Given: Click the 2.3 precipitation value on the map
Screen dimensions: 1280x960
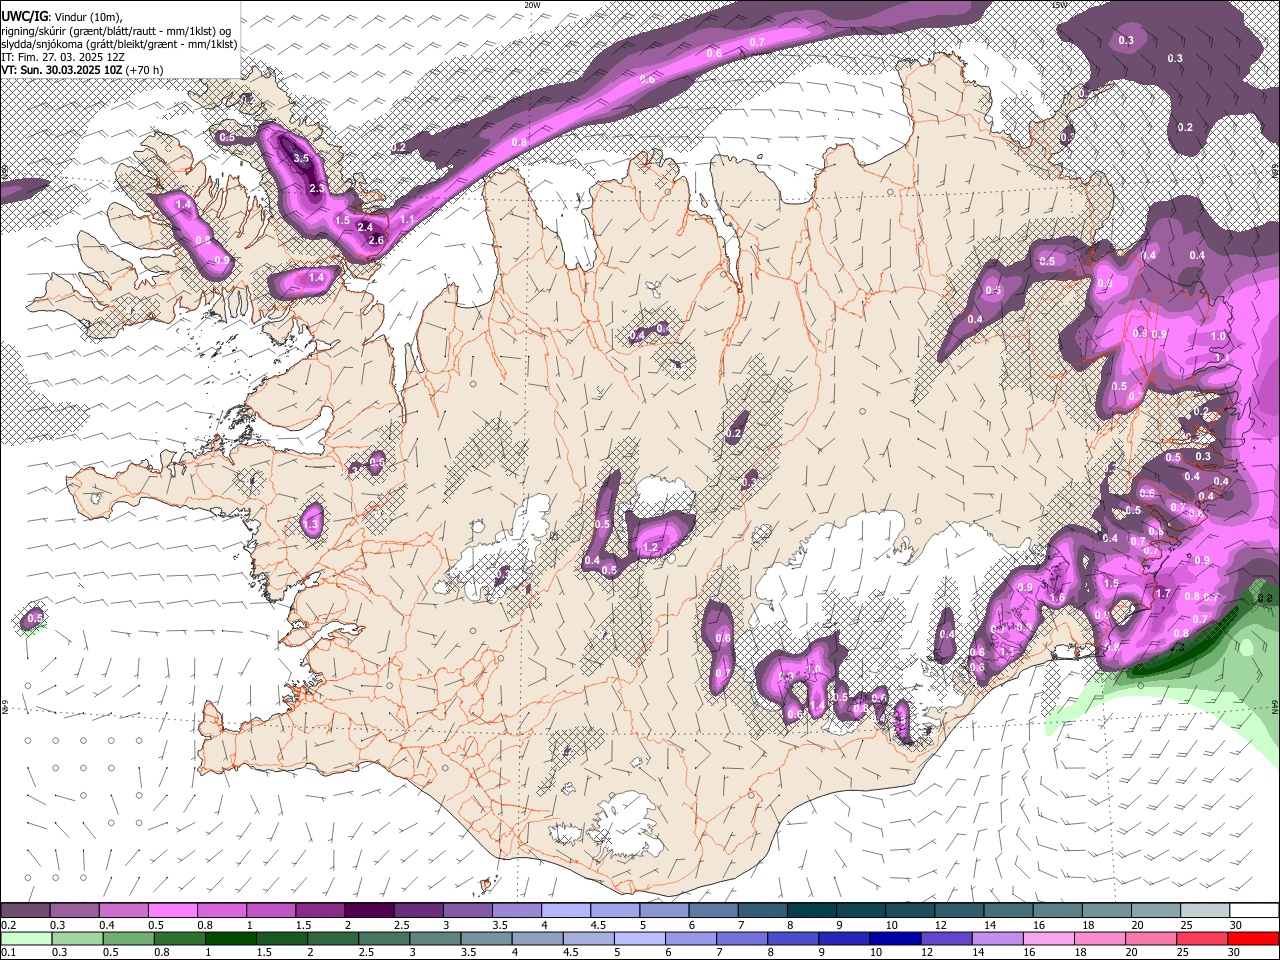Looking at the screenshot, I should tap(317, 188).
